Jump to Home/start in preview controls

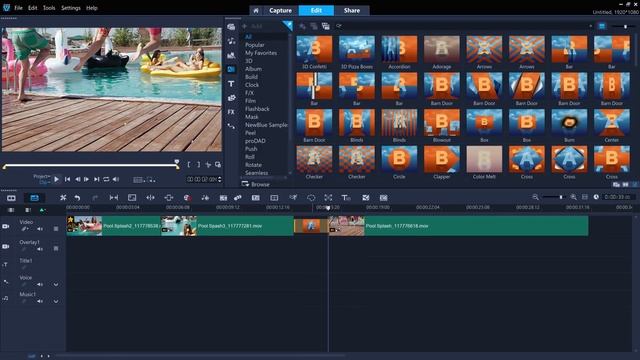(x=67, y=179)
